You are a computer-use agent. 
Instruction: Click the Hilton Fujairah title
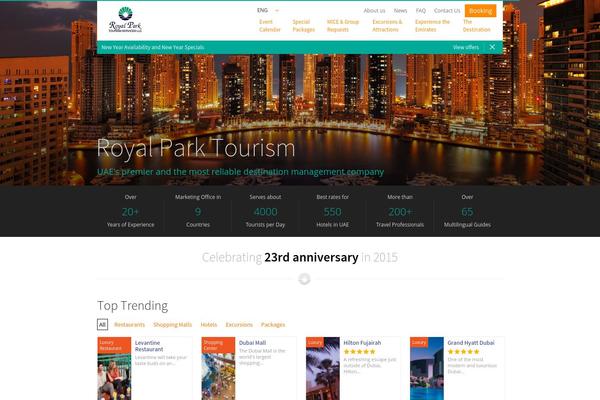(x=362, y=343)
